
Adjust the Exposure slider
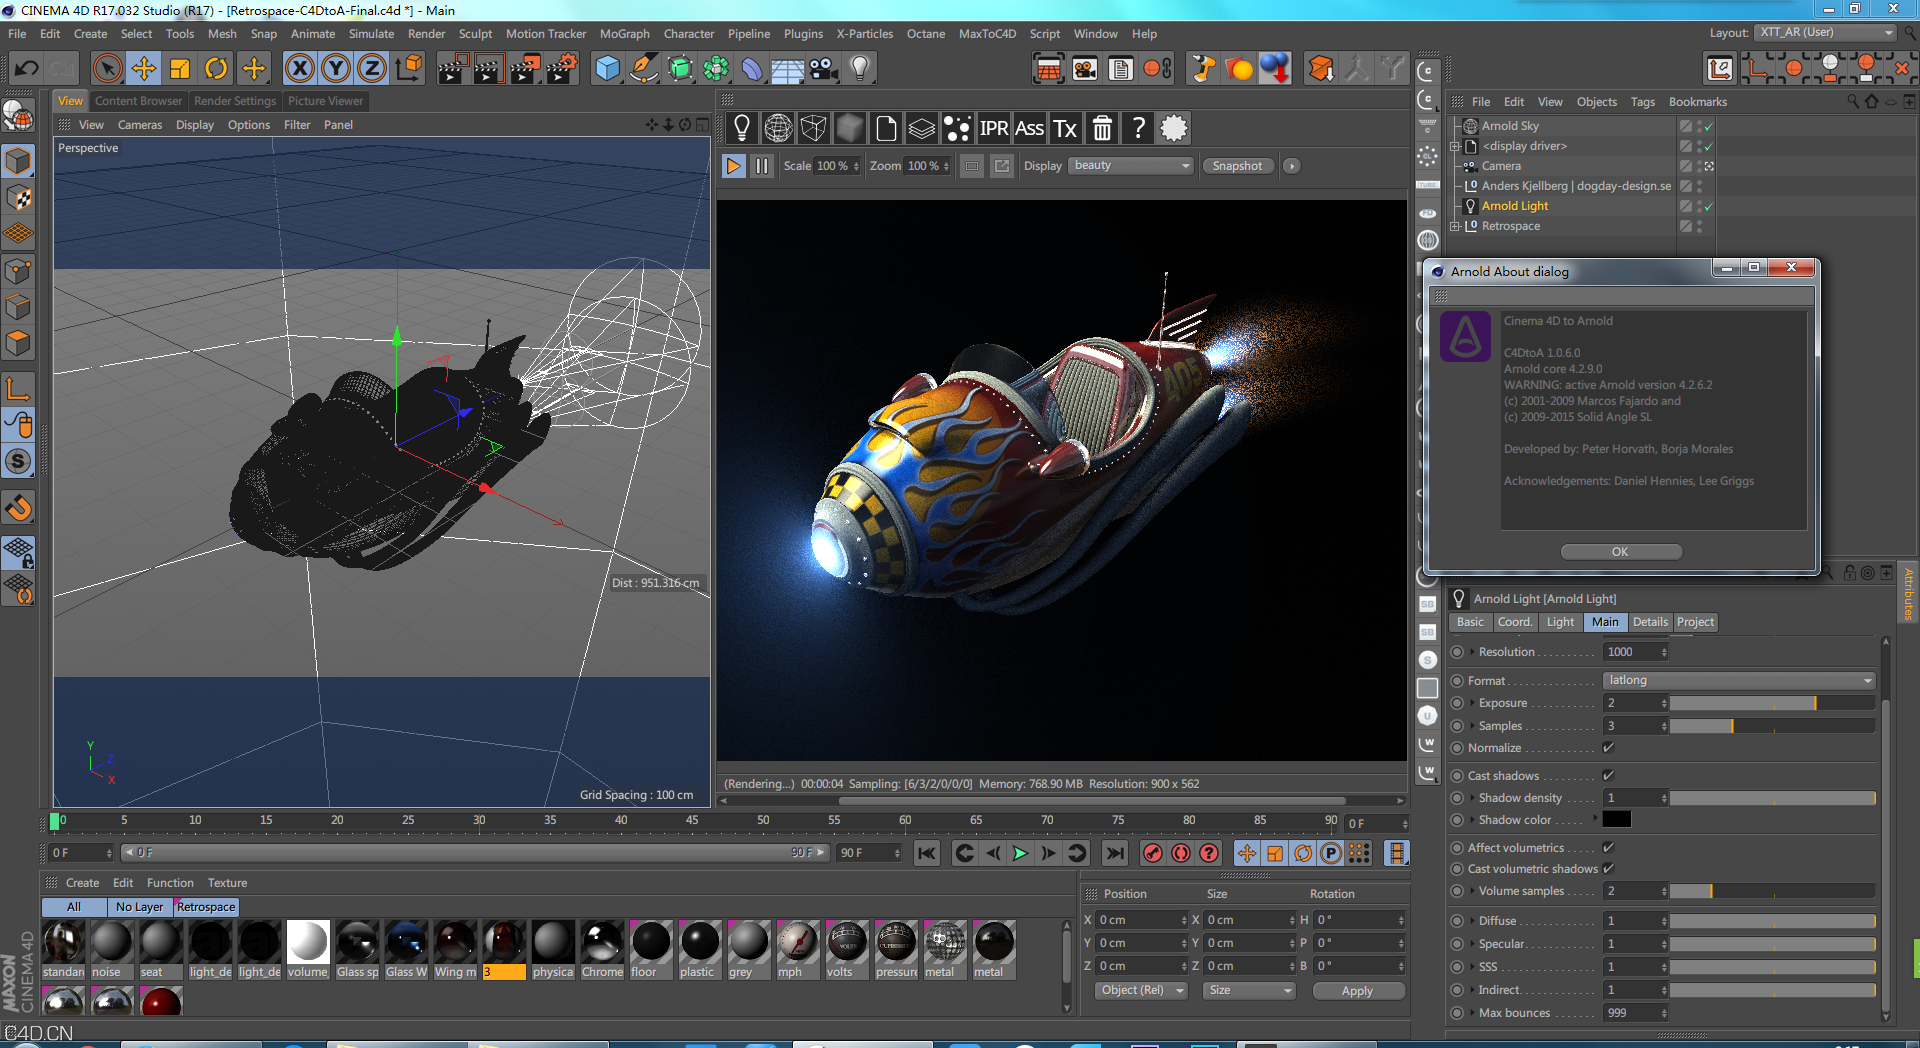pos(1772,703)
